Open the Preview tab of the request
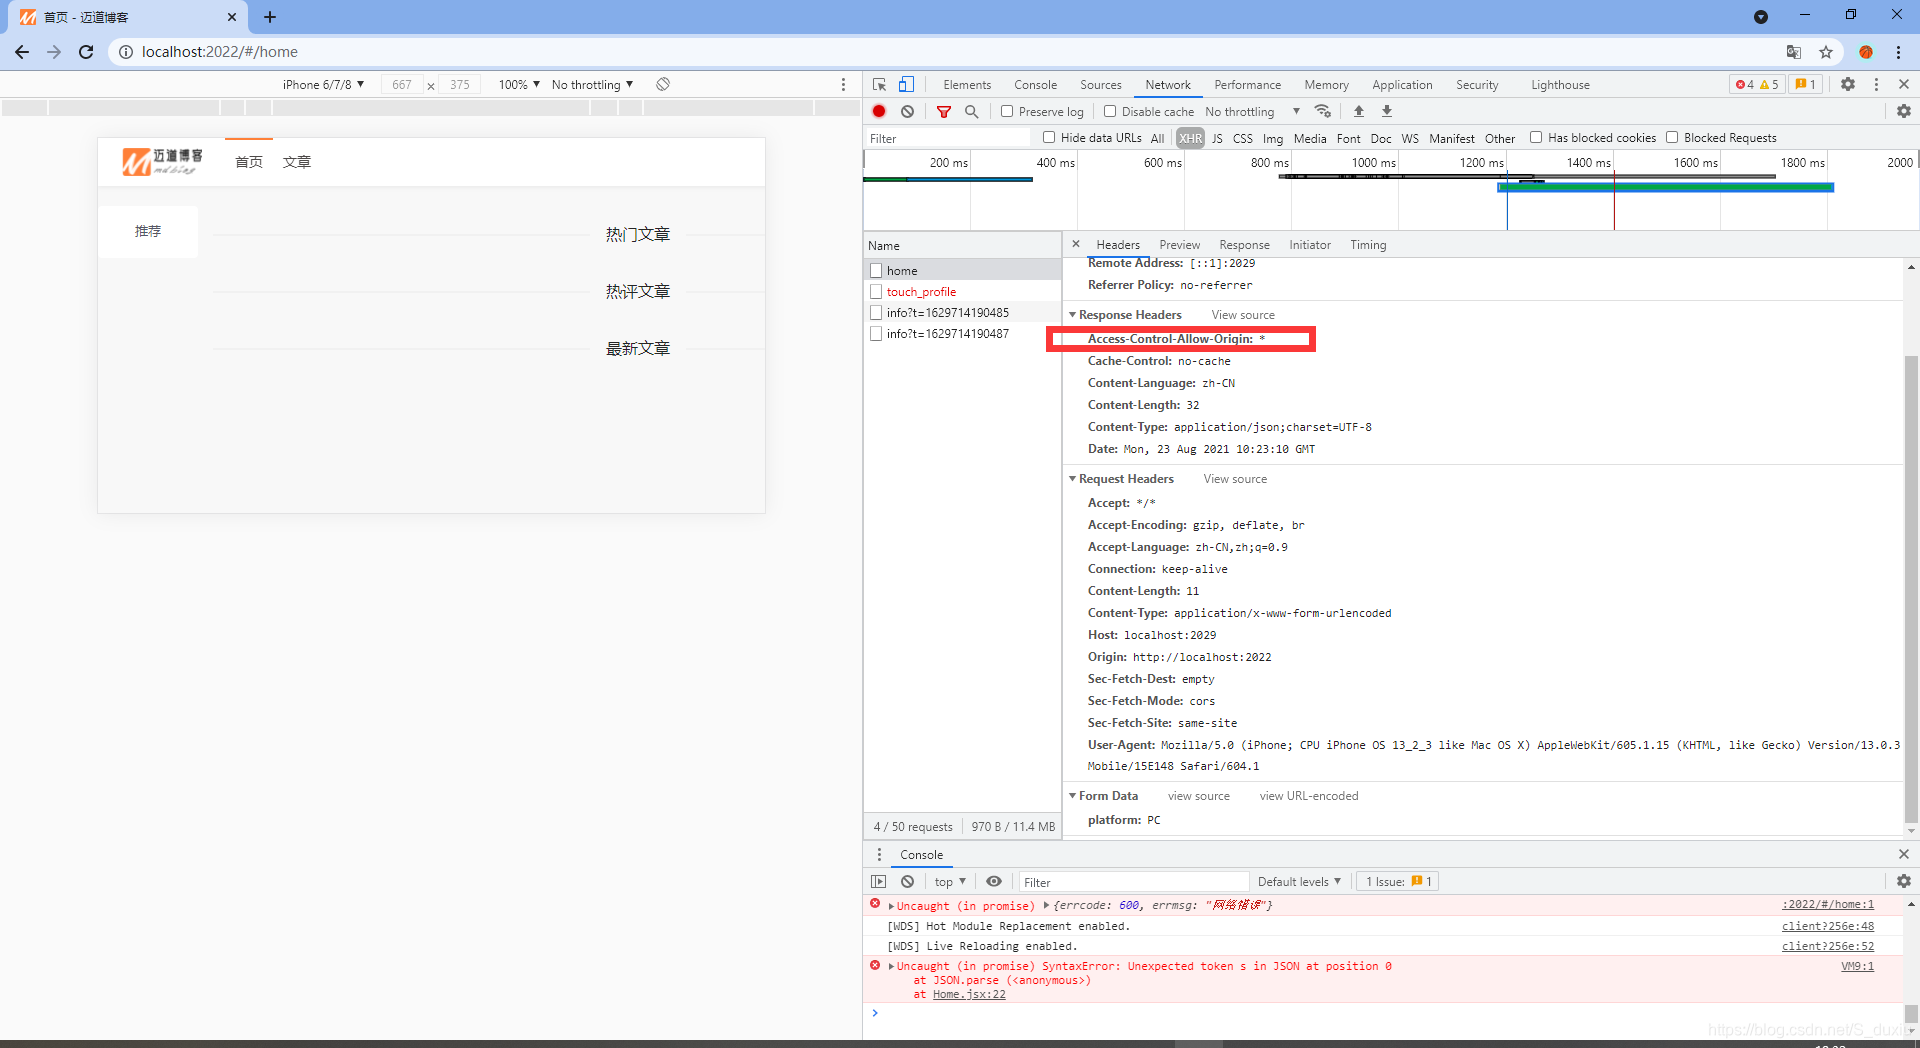The height and width of the screenshot is (1048, 1920). coord(1180,245)
